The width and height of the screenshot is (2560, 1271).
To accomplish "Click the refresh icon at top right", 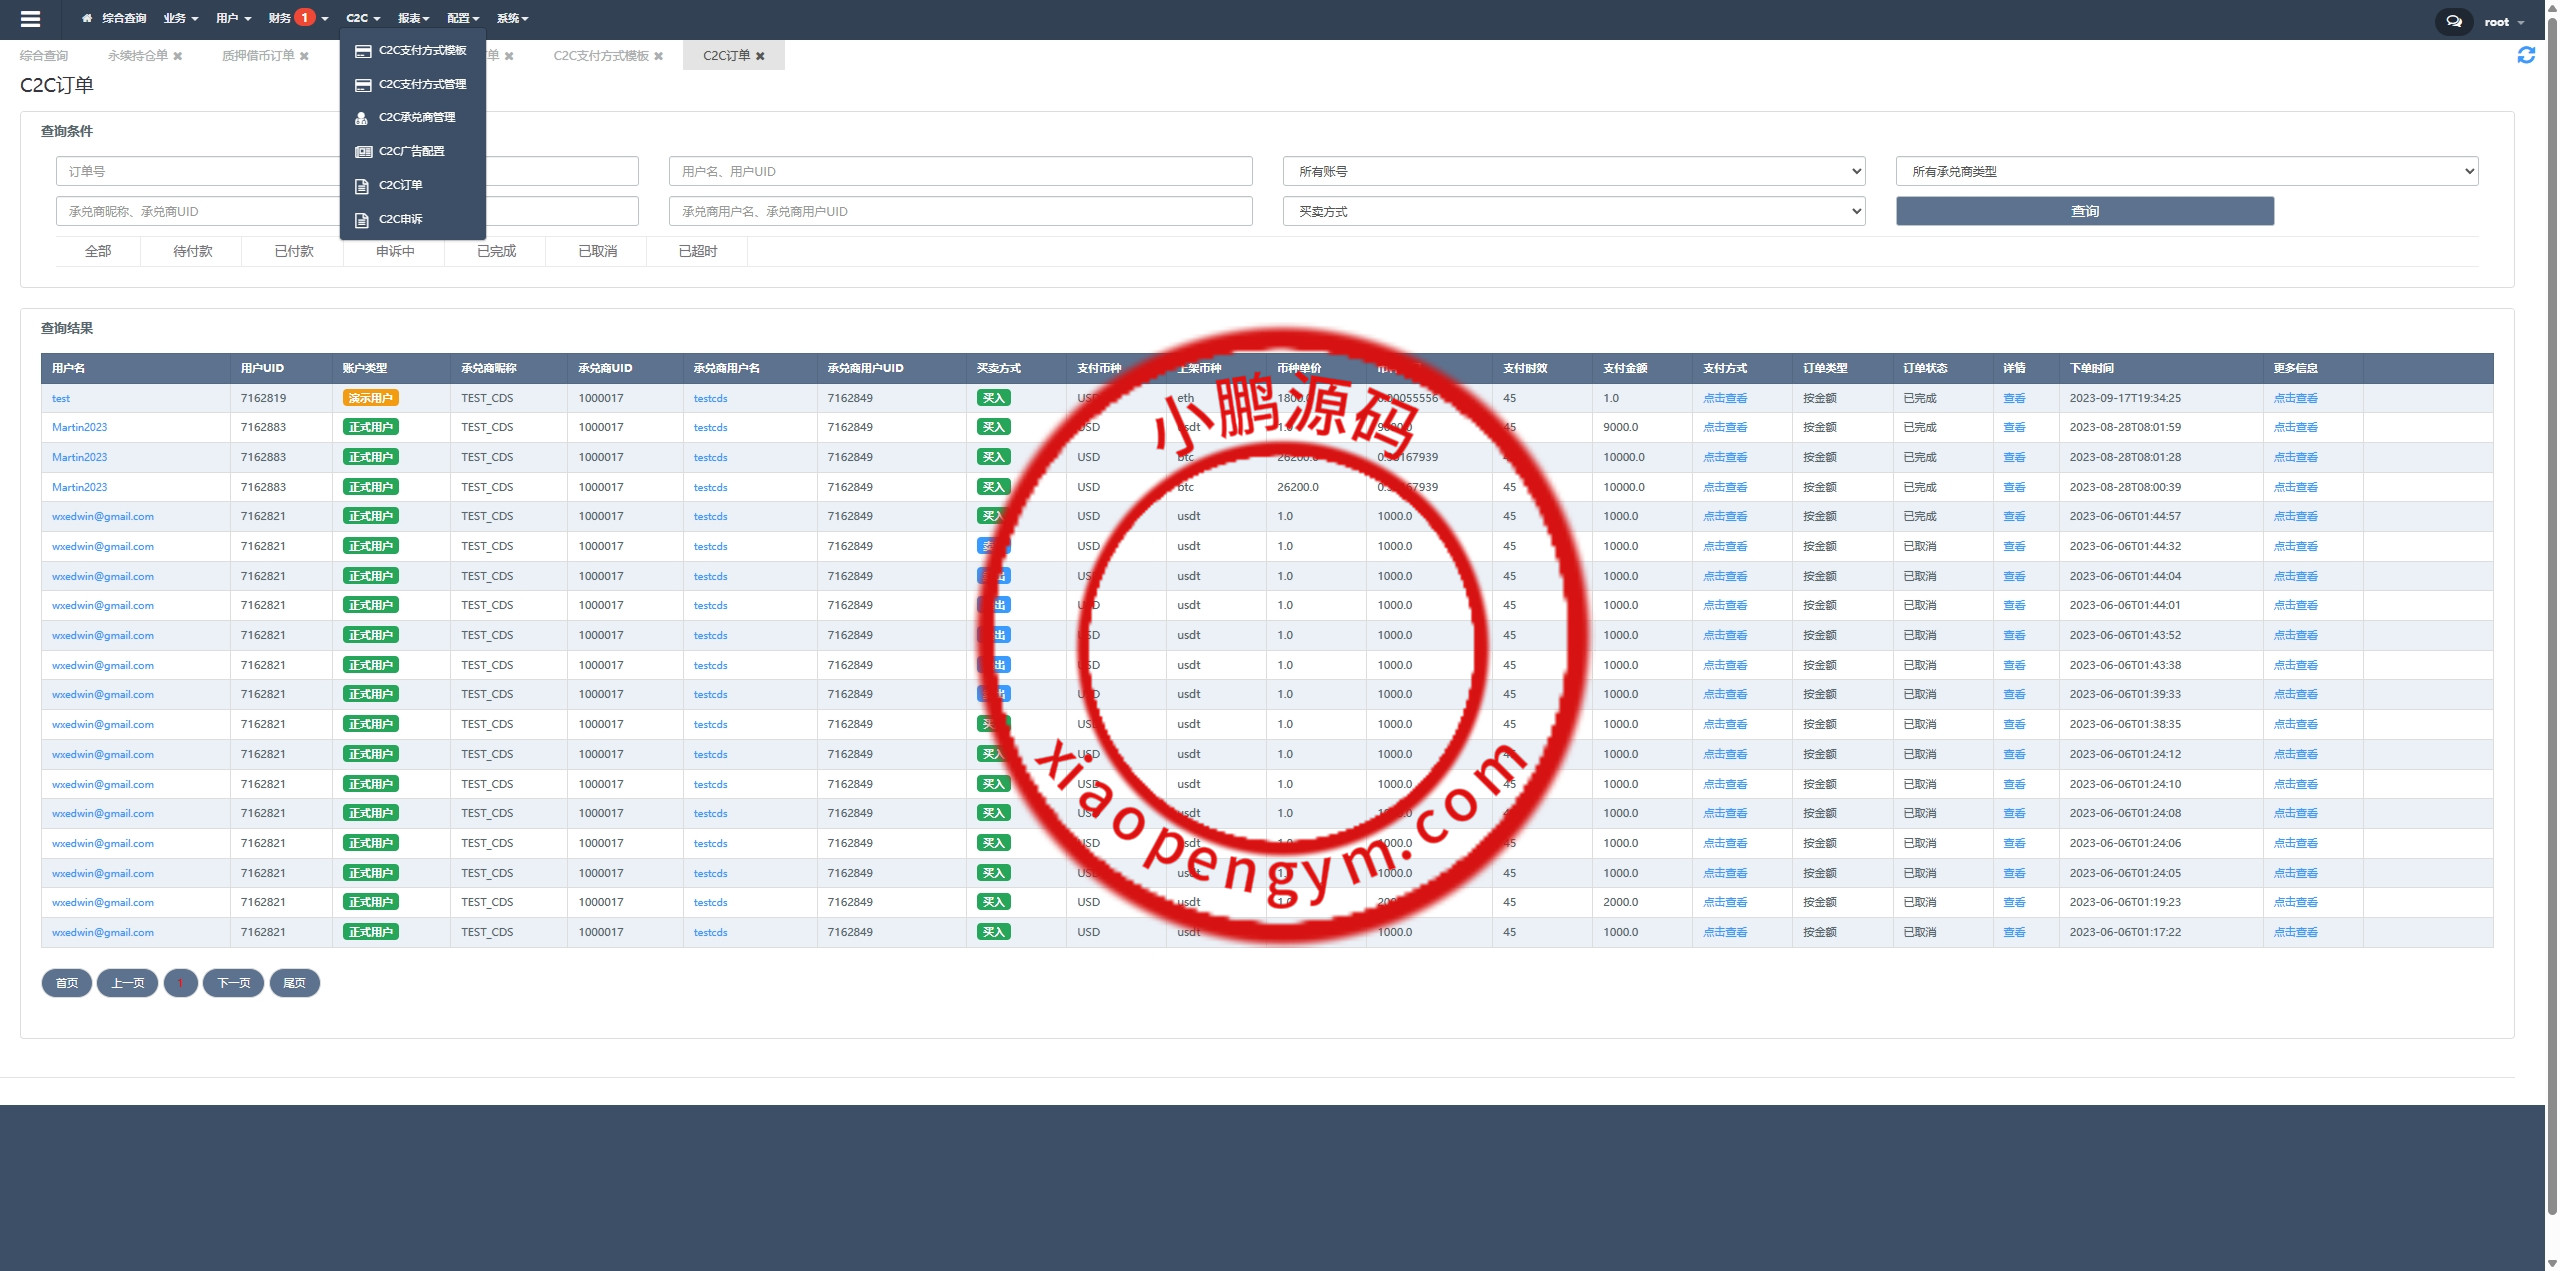I will pos(2526,55).
